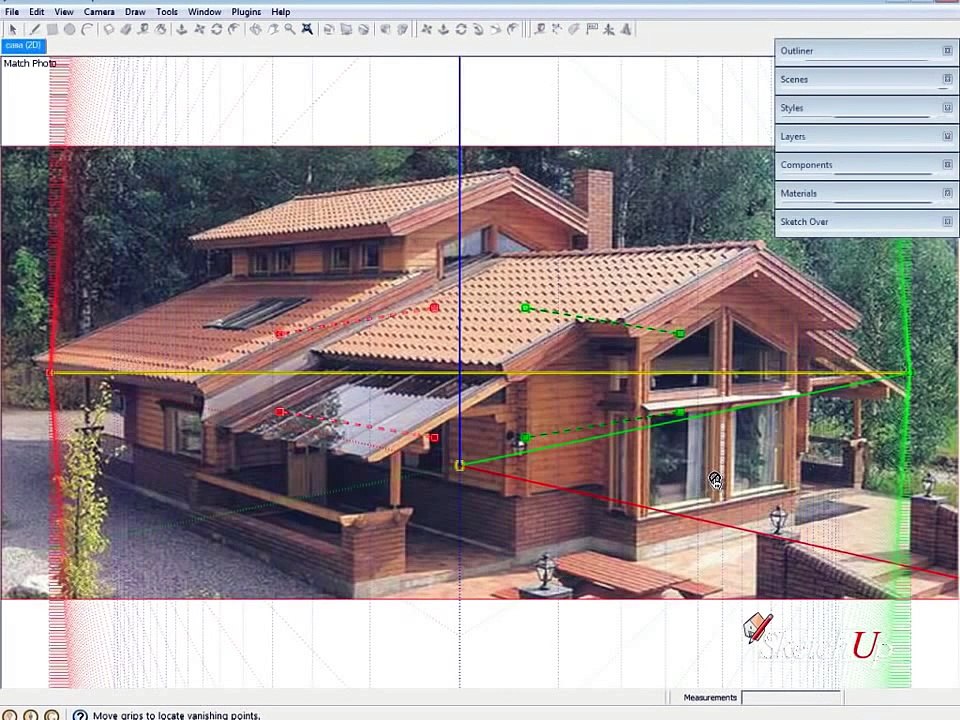
Task: Expand the Layers panel
Action: click(x=866, y=137)
